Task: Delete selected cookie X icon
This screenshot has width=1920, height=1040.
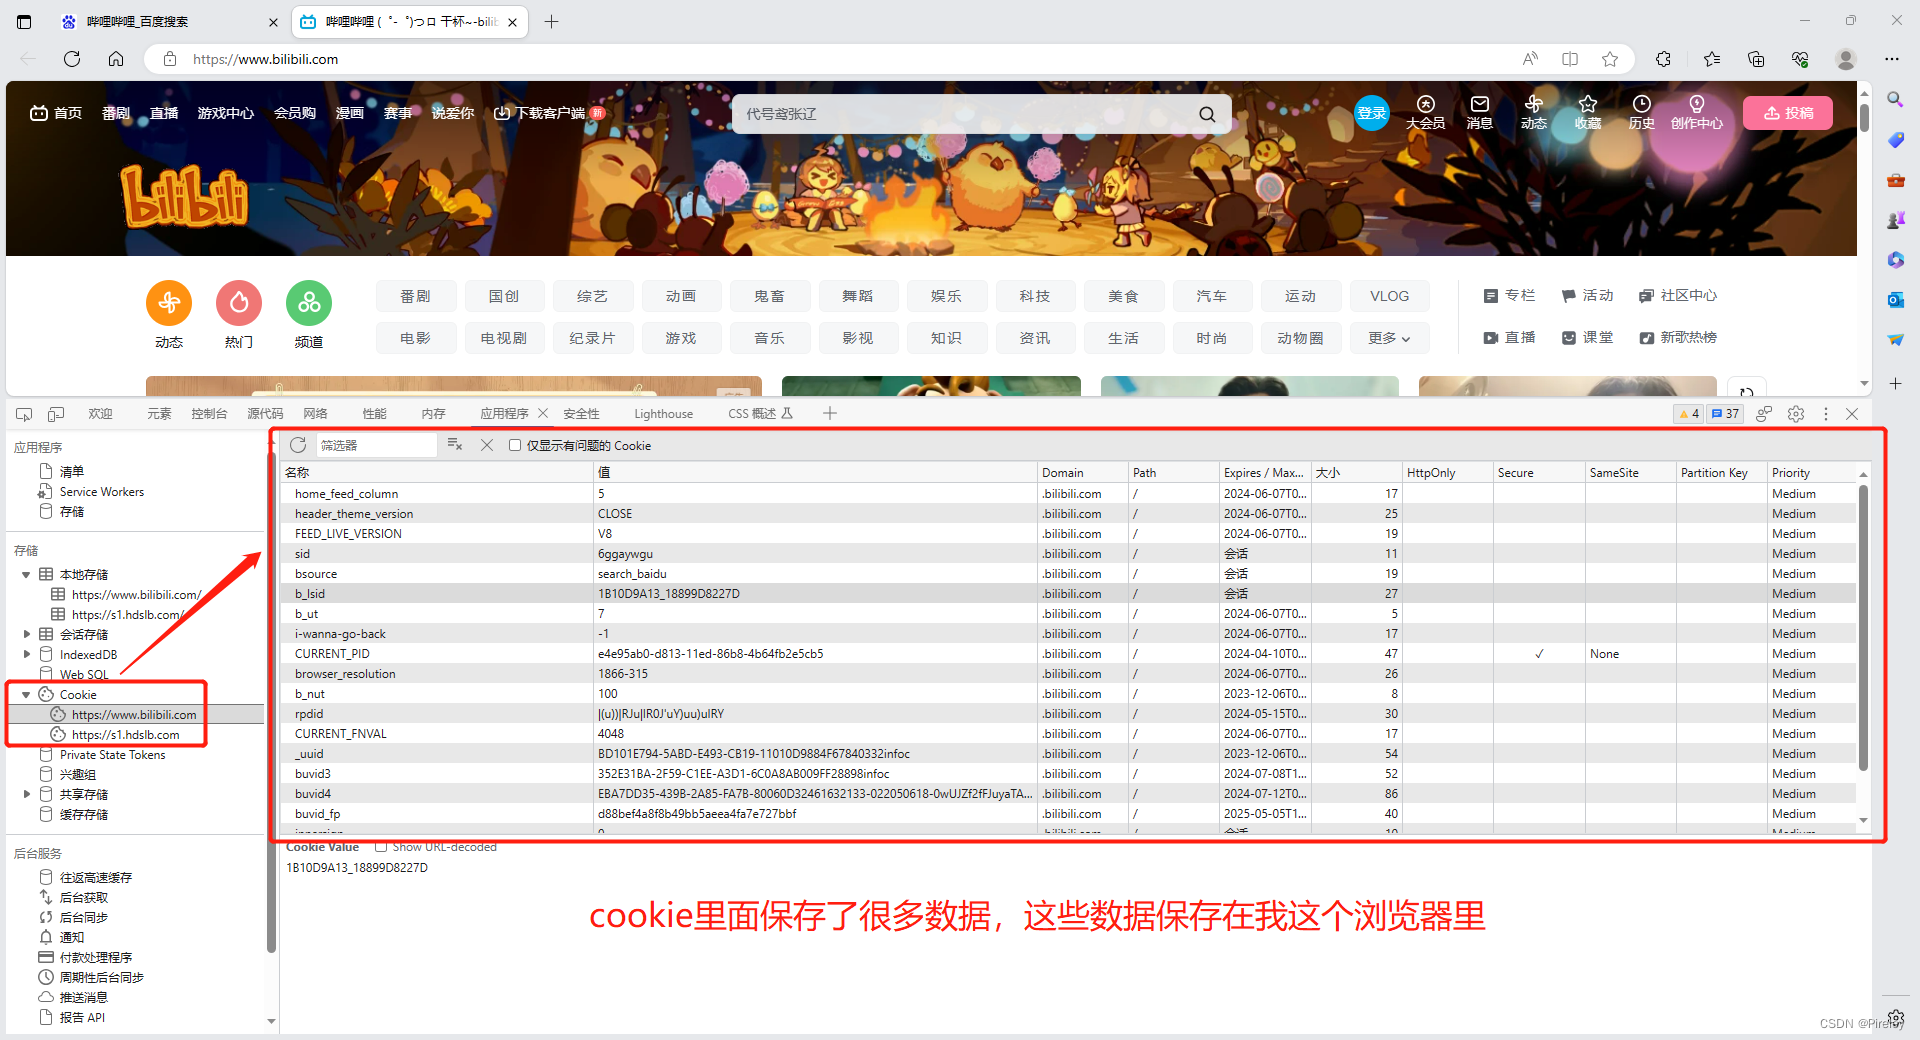Action: [x=487, y=445]
